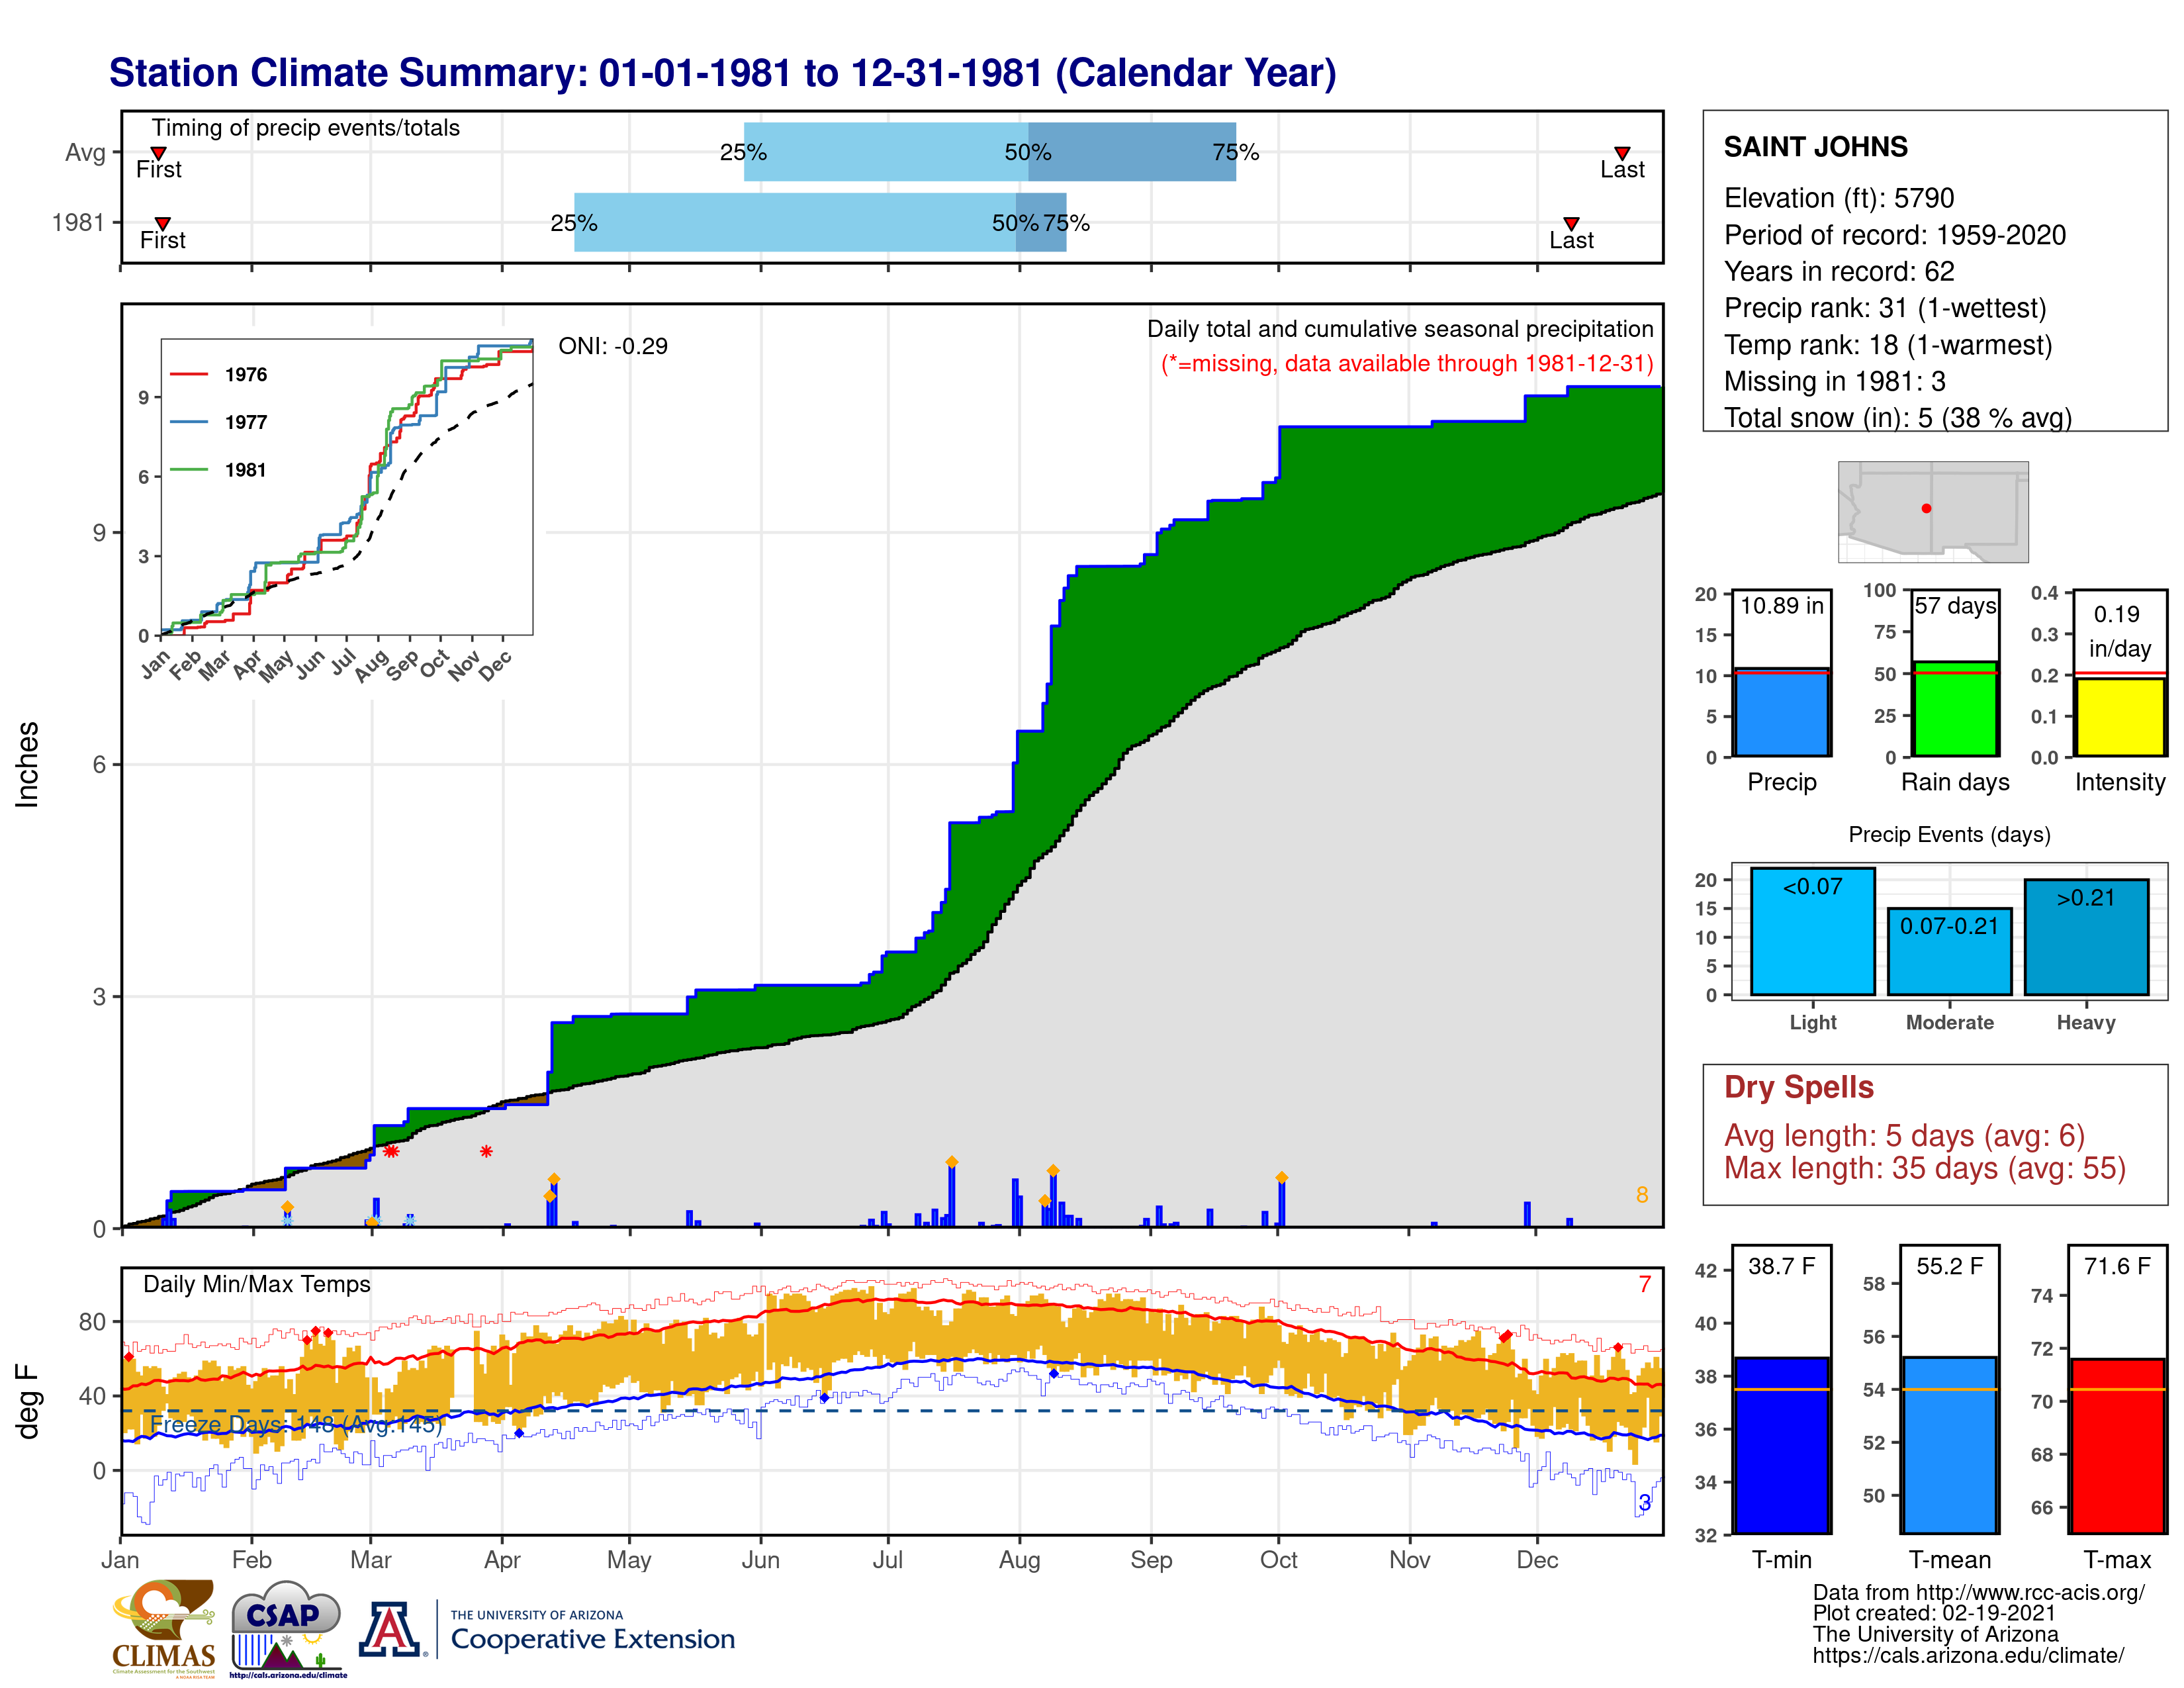Click the 1977 blue legend line
The image size is (2184, 1688).
(188, 422)
